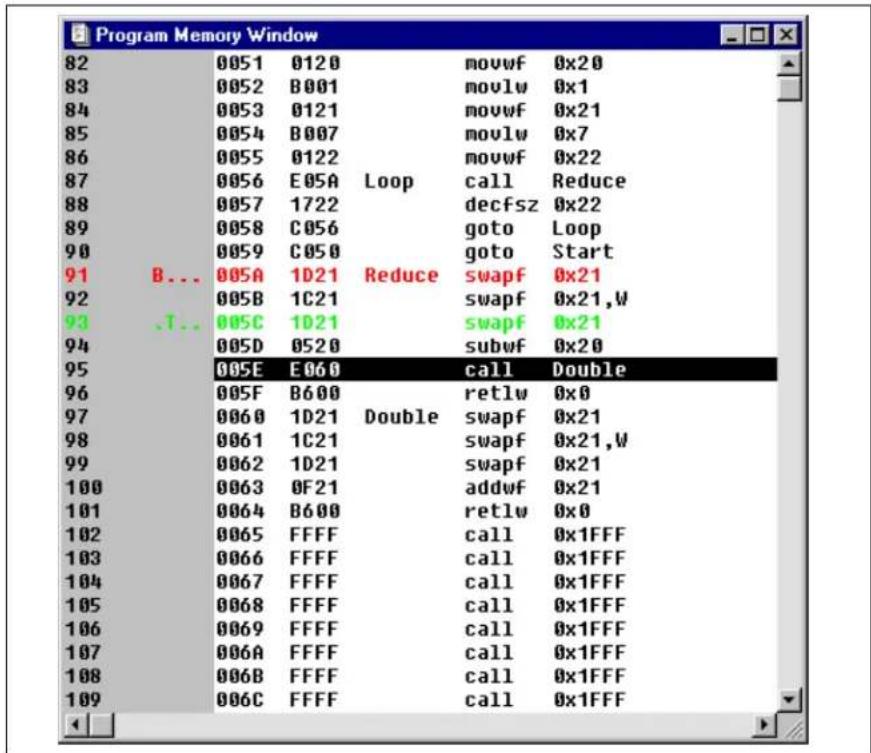Click address 0062 on line 99
The width and height of the screenshot is (871, 753).
[239, 464]
